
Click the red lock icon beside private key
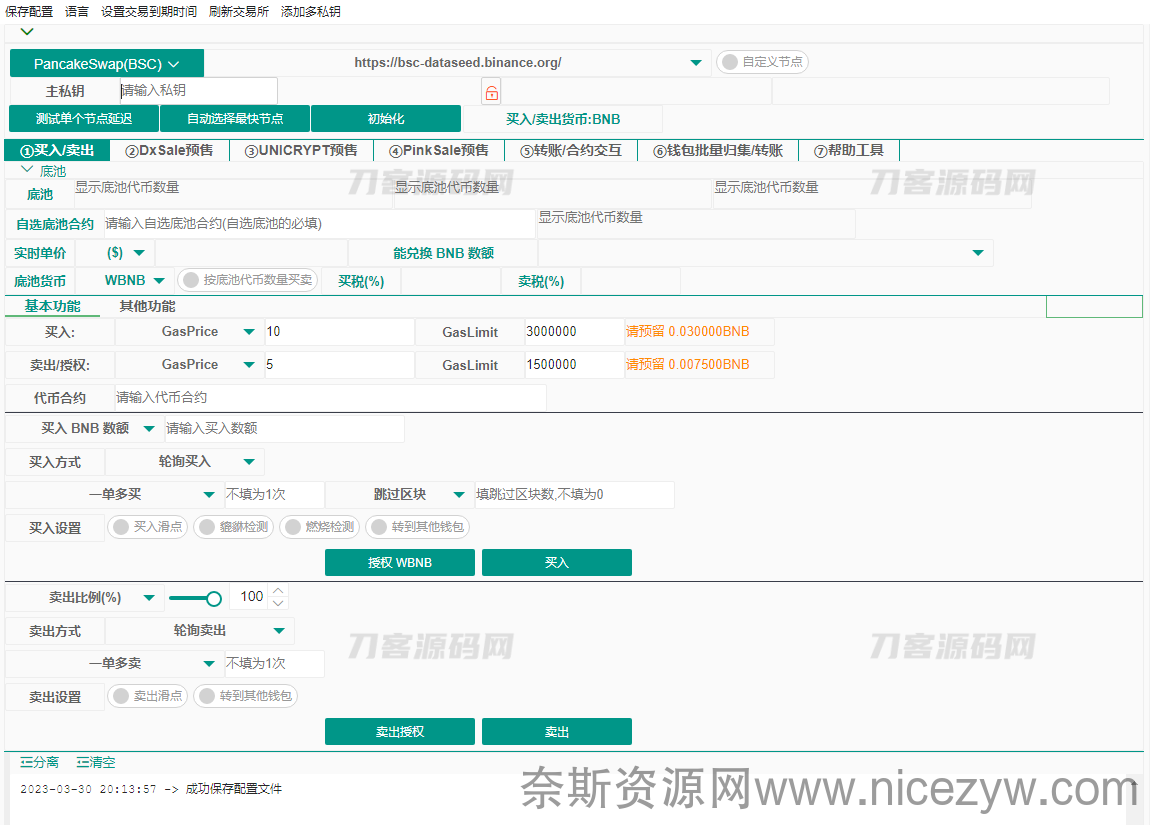coord(491,92)
